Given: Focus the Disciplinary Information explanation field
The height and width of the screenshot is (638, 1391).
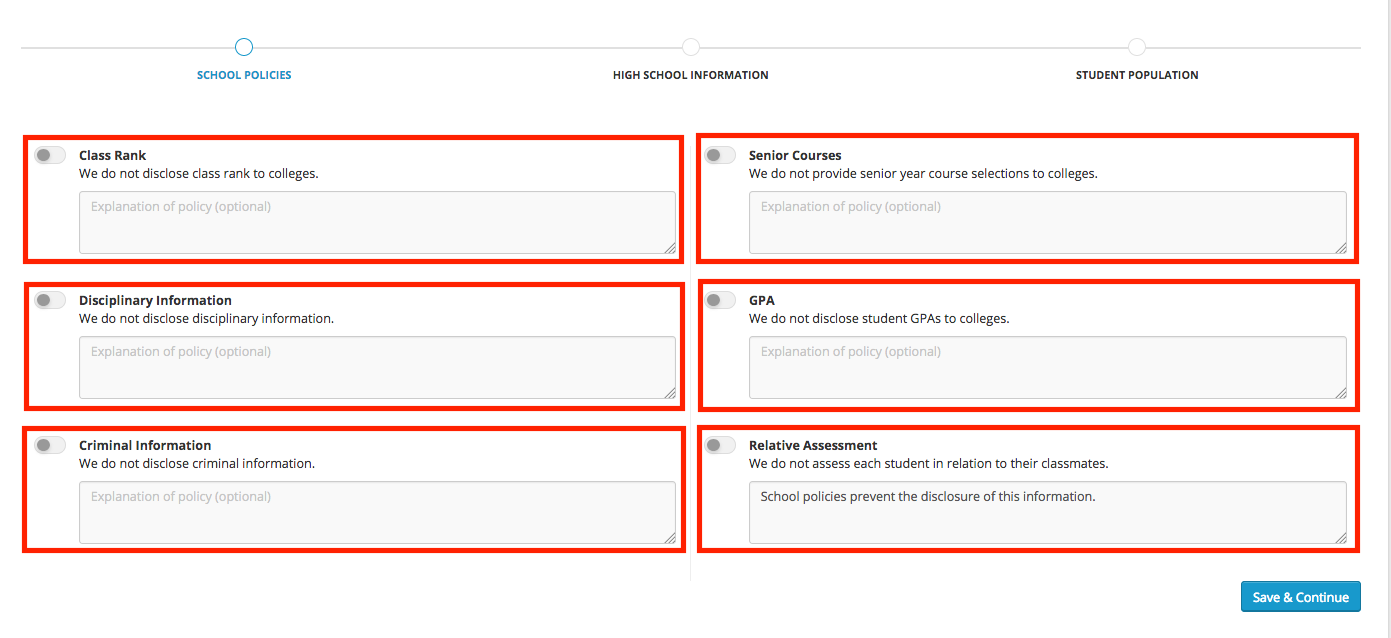Looking at the screenshot, I should point(378,367).
